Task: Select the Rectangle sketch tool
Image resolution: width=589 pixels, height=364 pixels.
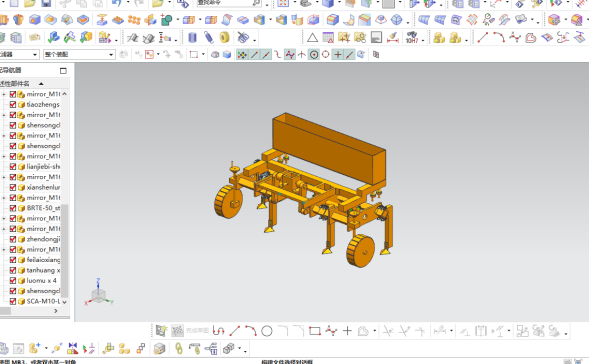Action: point(314,331)
